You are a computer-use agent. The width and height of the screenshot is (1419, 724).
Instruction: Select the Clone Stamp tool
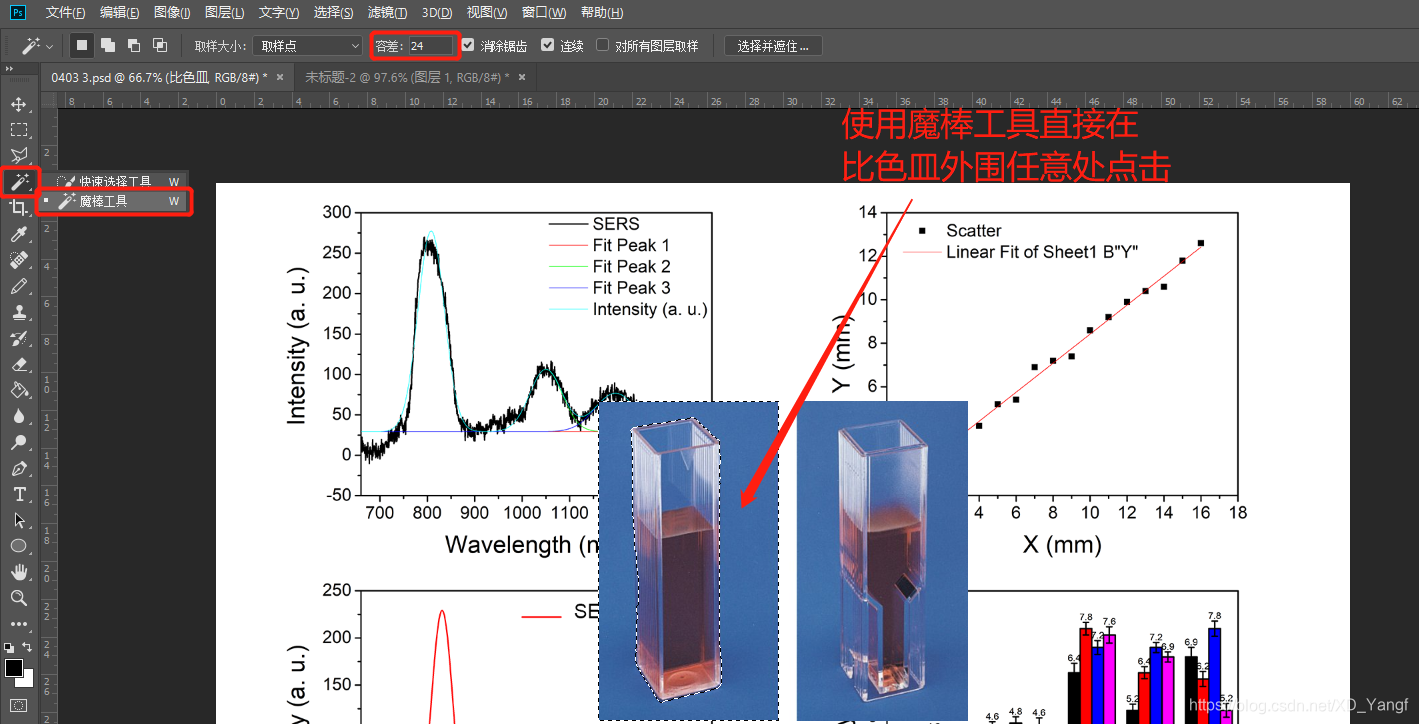[x=18, y=312]
